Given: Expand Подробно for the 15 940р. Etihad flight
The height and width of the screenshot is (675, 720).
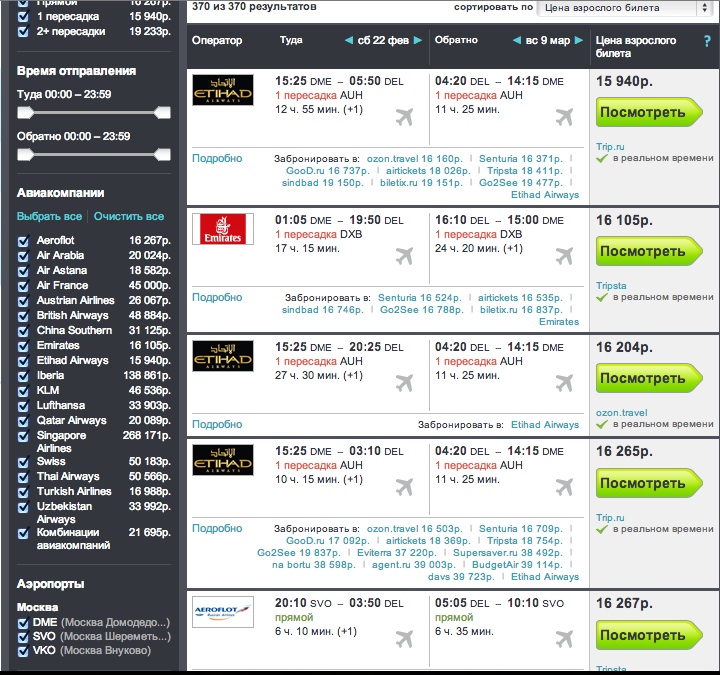Looking at the screenshot, I should [x=217, y=158].
